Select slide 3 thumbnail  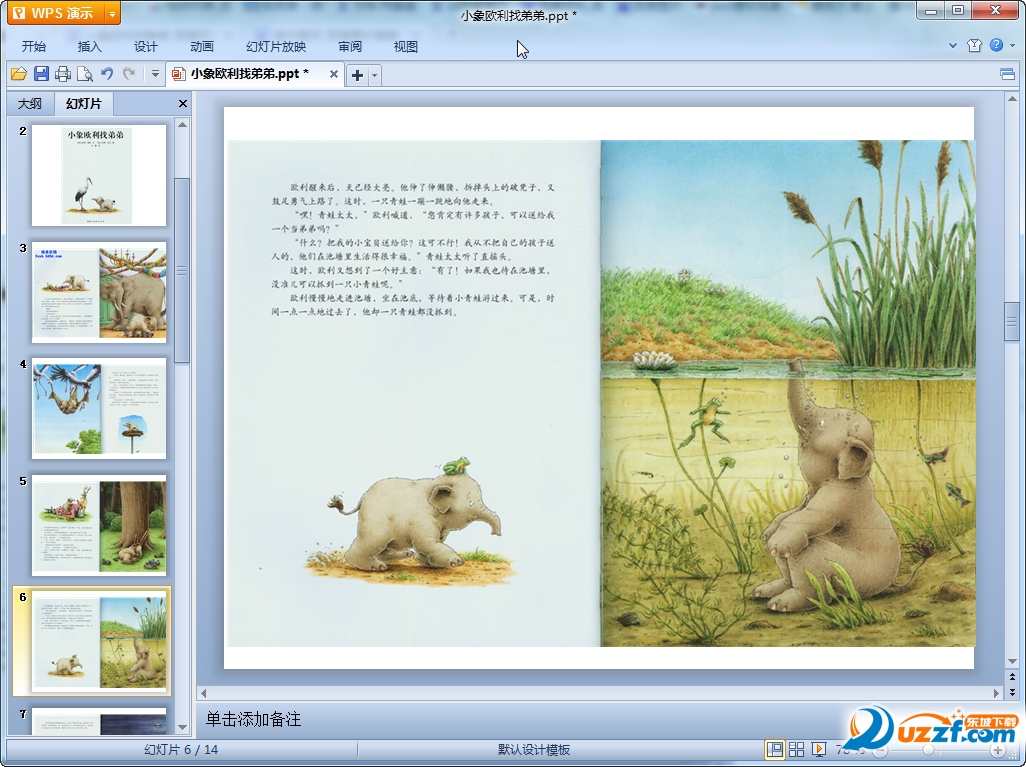coord(99,293)
